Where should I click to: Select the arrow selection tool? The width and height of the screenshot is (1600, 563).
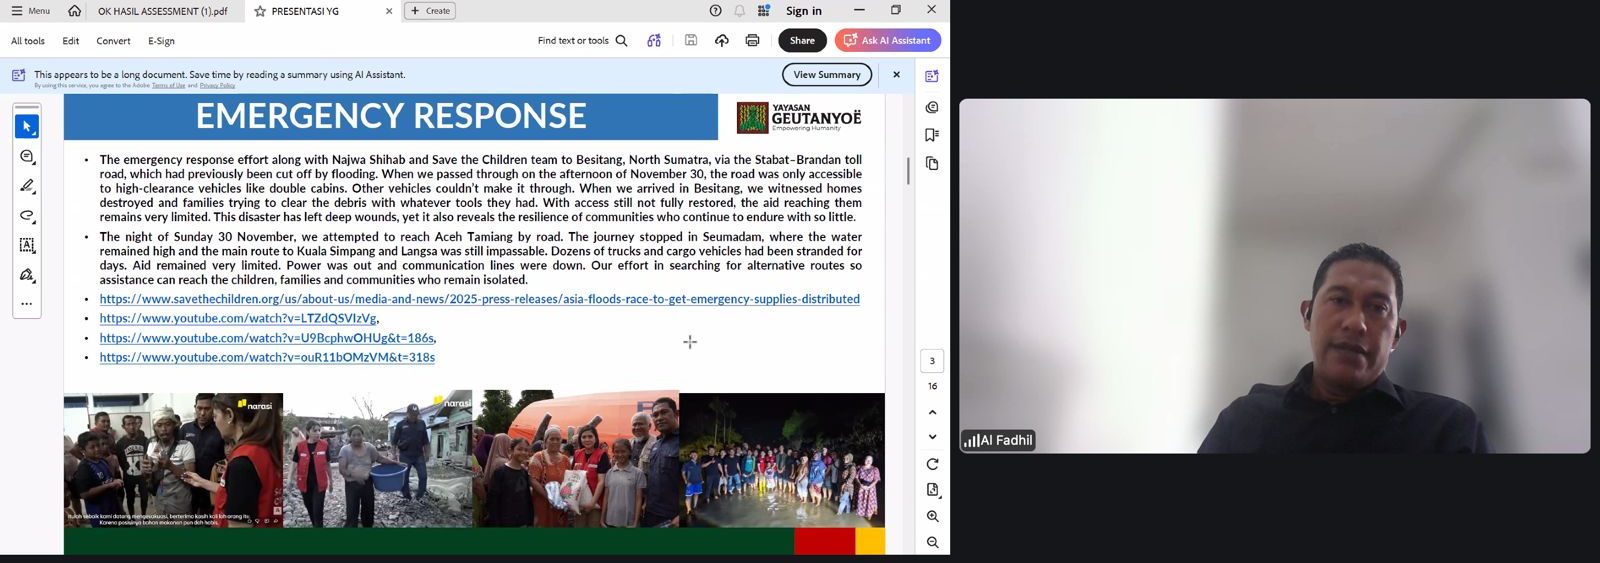tap(27, 127)
